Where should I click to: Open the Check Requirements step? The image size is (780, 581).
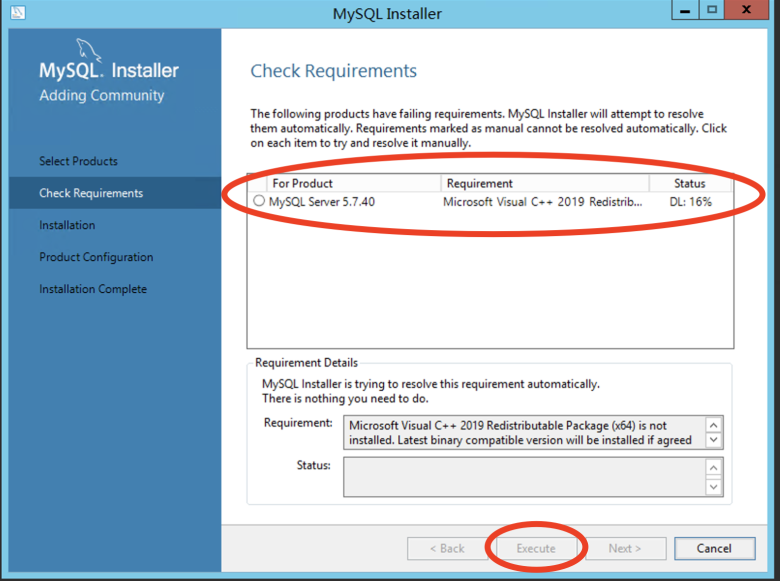pyautogui.click(x=91, y=193)
